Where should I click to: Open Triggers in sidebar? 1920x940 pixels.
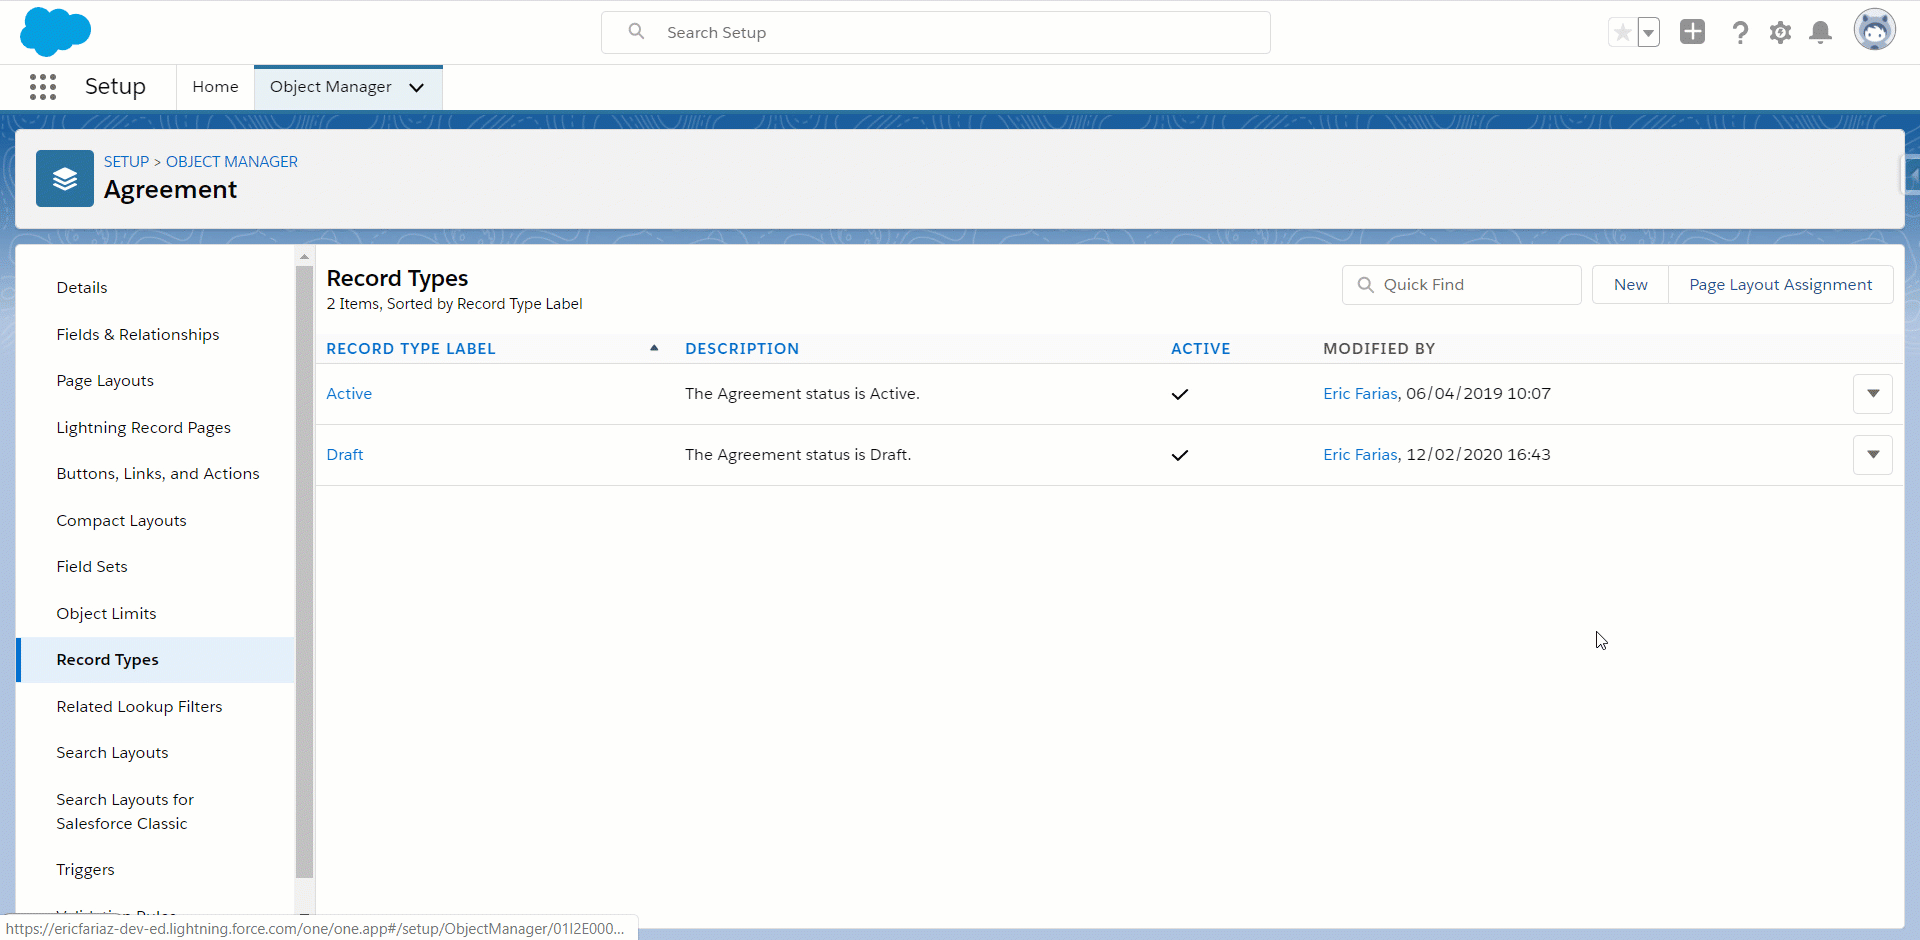click(x=85, y=870)
